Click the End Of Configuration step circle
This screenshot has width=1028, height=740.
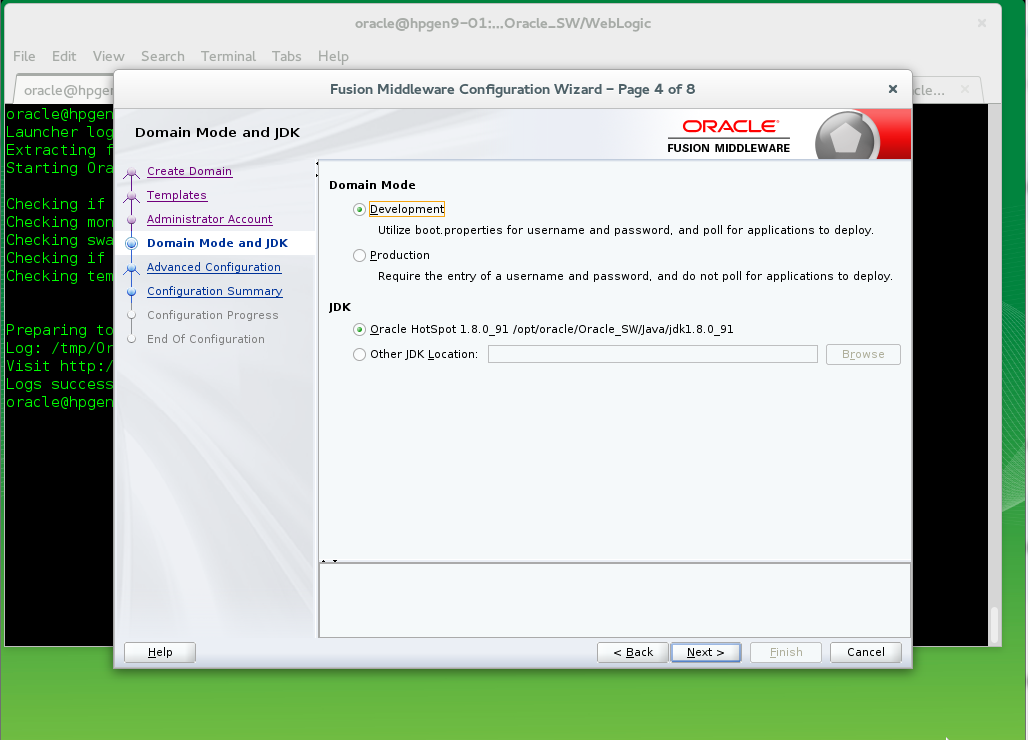[x=131, y=339]
